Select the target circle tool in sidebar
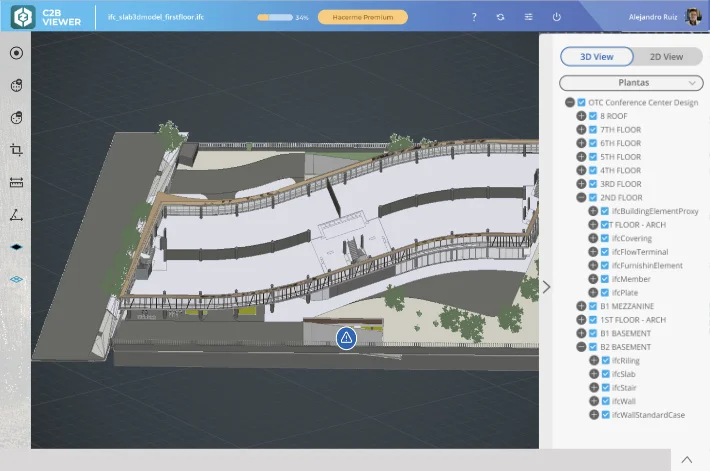The image size is (710, 471). 16,53
